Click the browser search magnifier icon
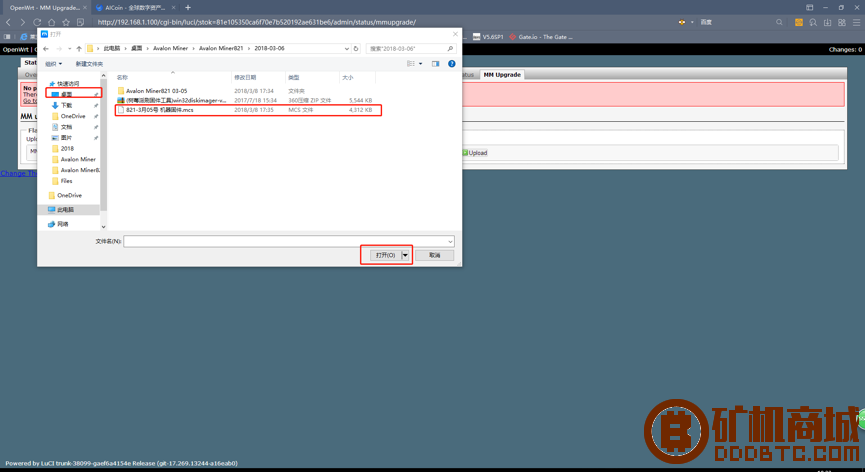Image resolution: width=865 pixels, height=472 pixels. pyautogui.click(x=779, y=22)
